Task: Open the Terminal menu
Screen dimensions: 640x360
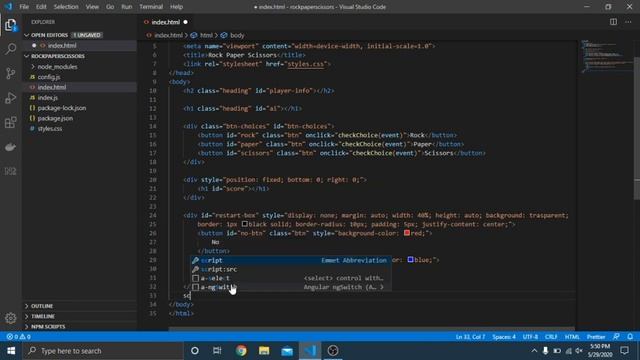Action: (151, 7)
